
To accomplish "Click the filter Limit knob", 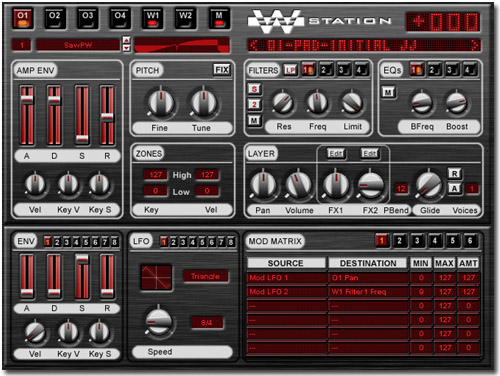I will (x=352, y=102).
